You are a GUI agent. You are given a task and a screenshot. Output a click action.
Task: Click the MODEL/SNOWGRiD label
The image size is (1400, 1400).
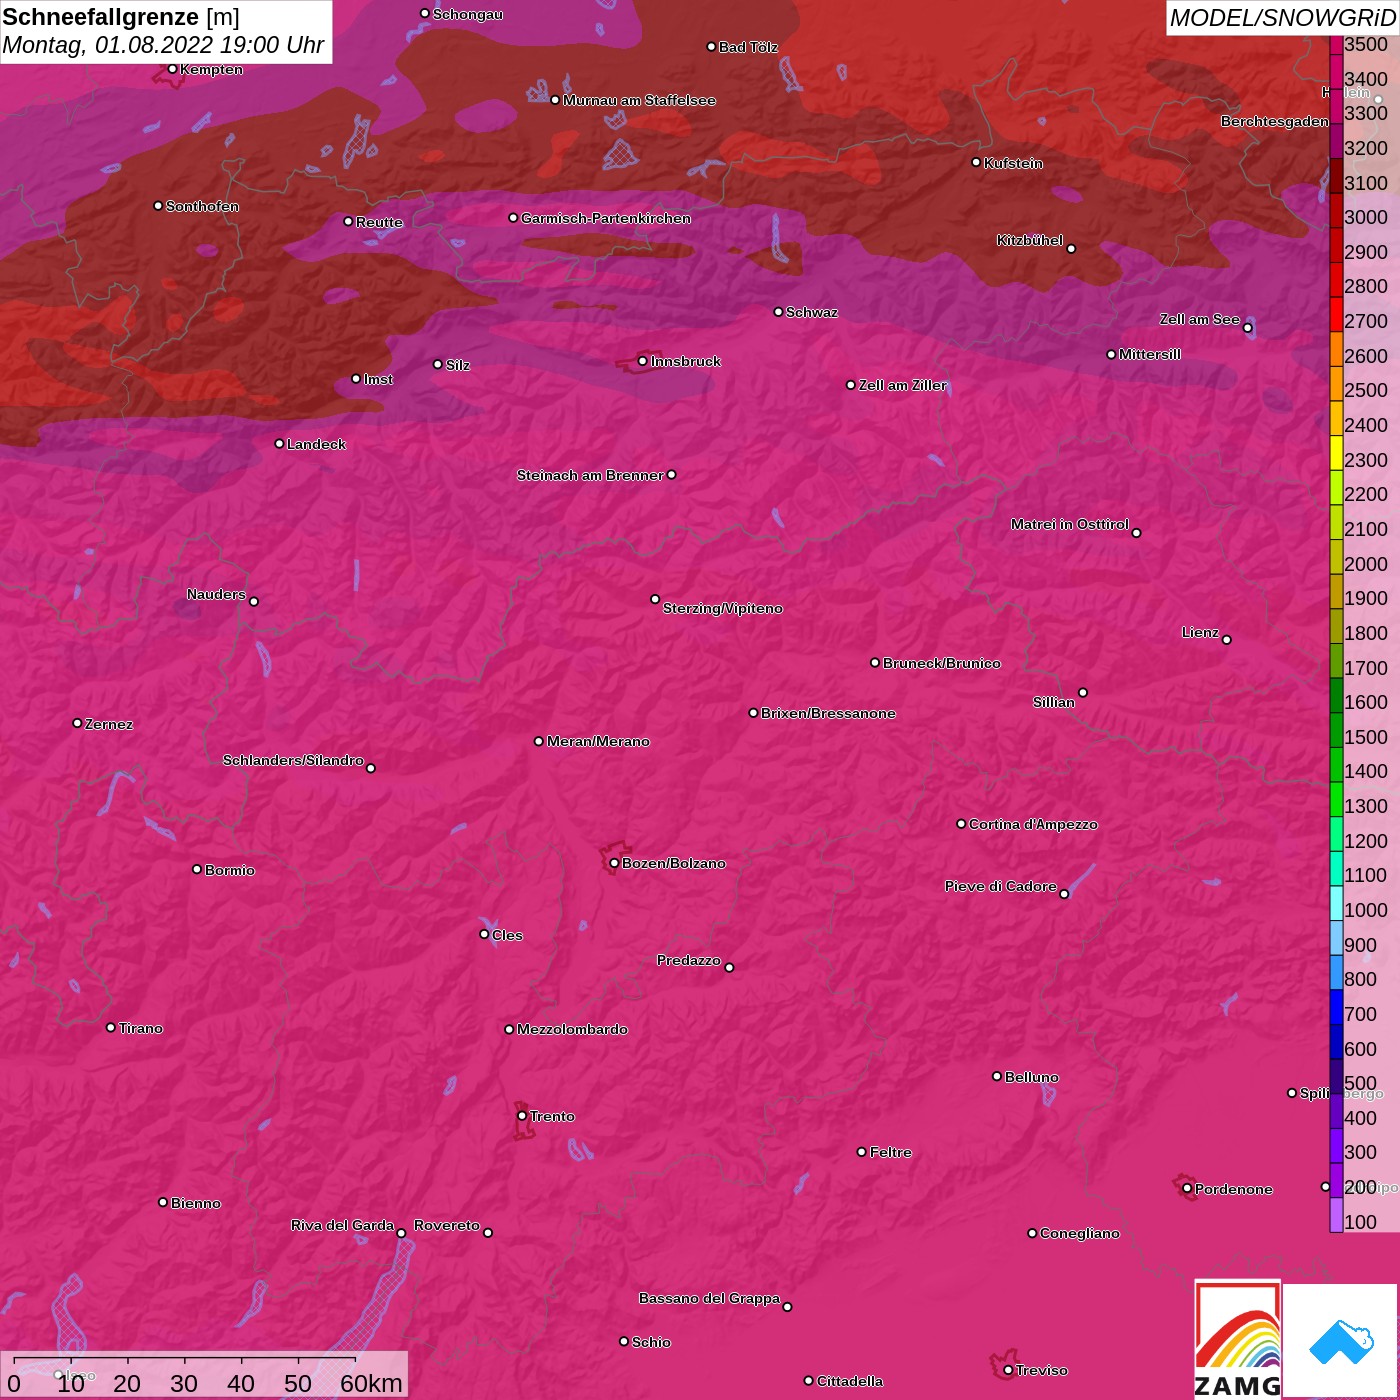click(1281, 18)
